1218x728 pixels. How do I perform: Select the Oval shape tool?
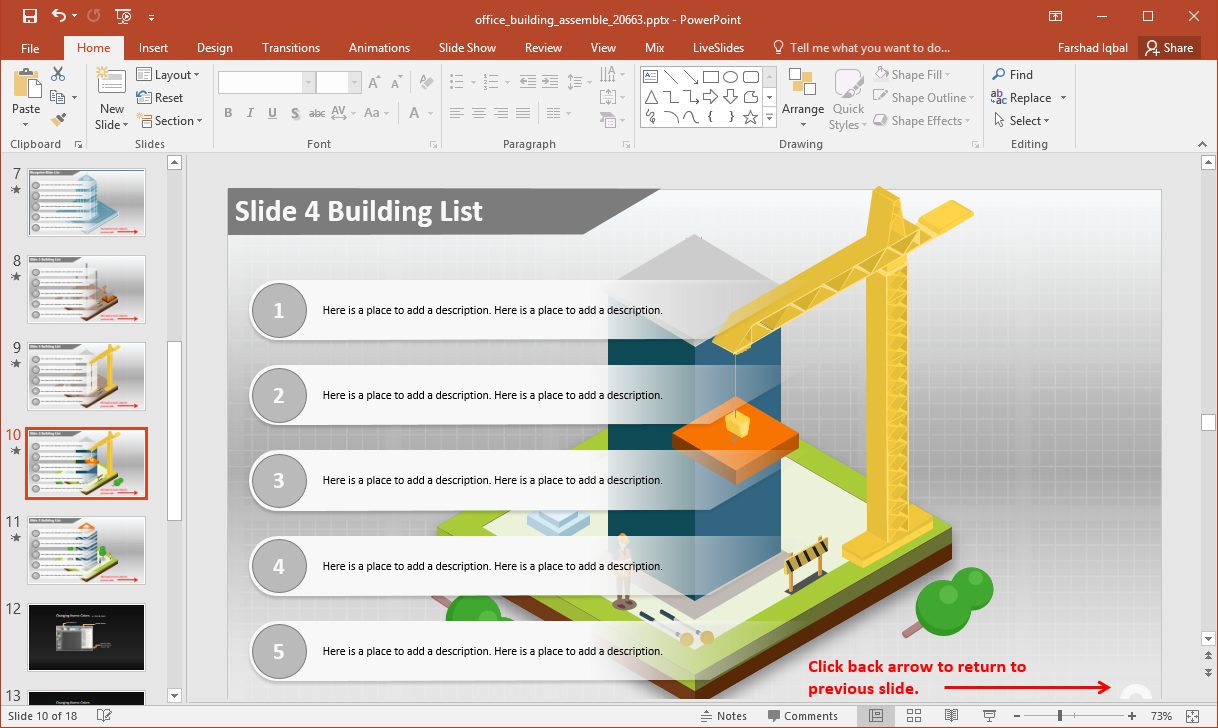click(730, 76)
